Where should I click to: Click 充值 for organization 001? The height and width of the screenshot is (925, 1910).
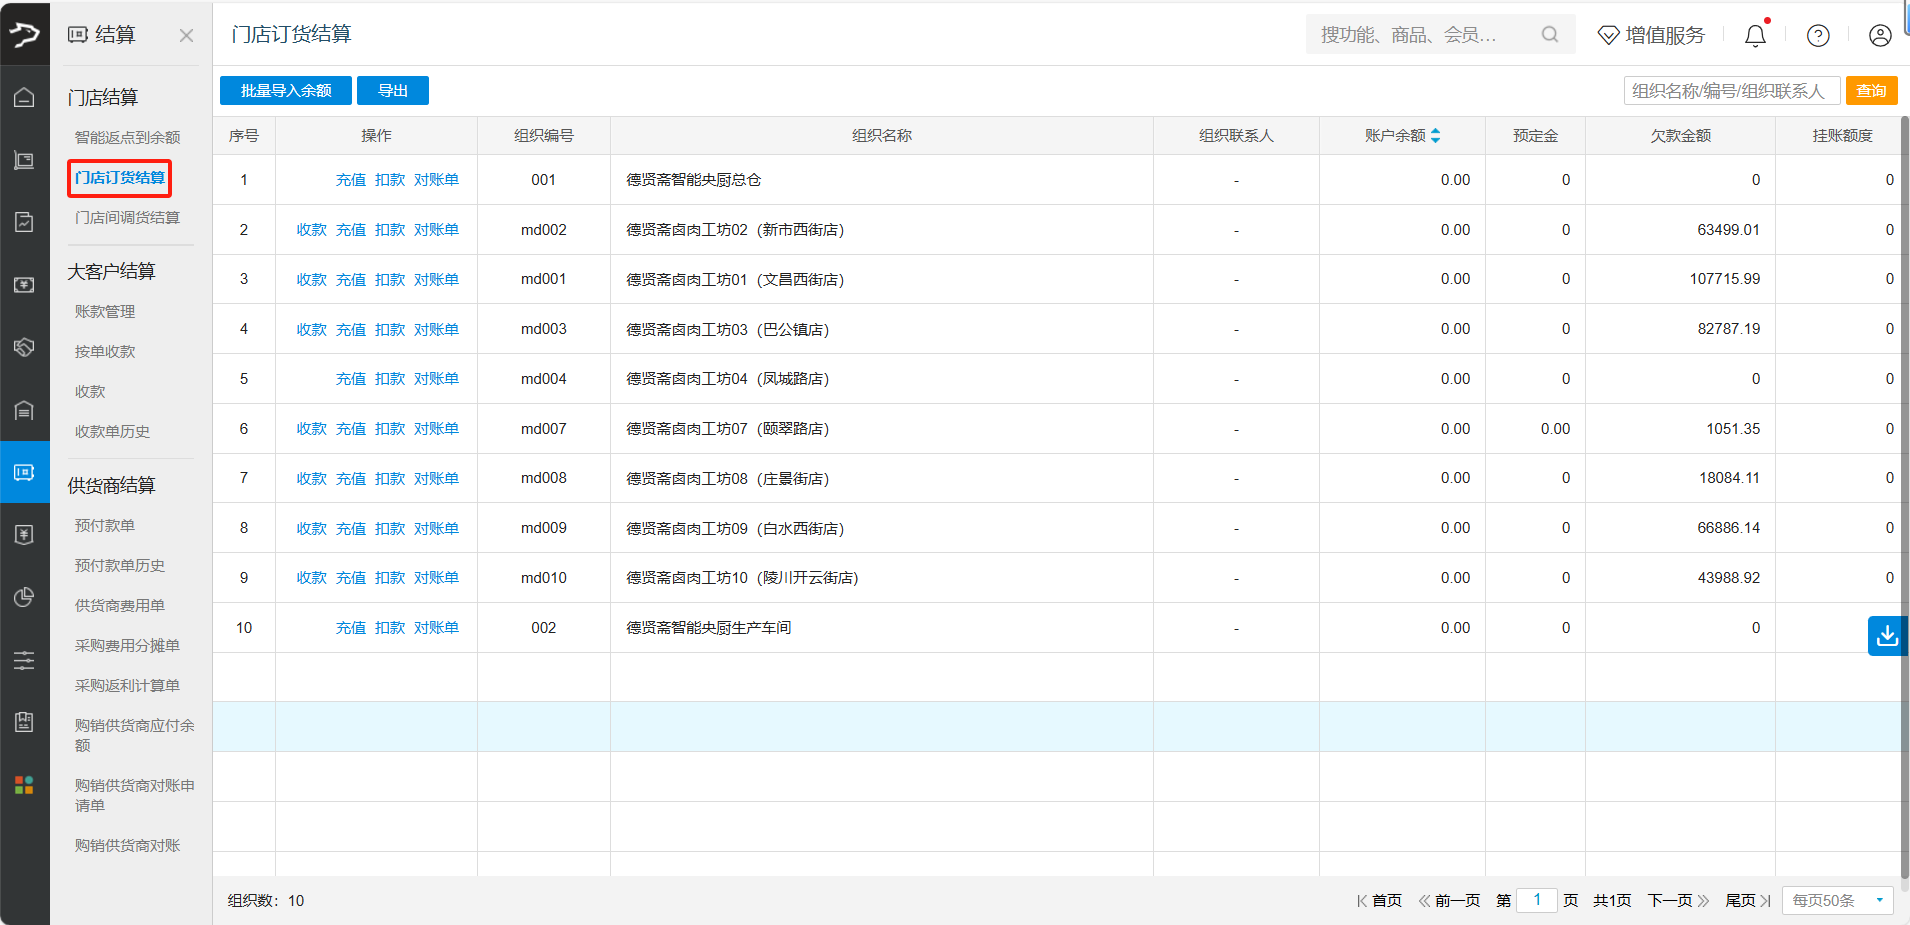(351, 180)
